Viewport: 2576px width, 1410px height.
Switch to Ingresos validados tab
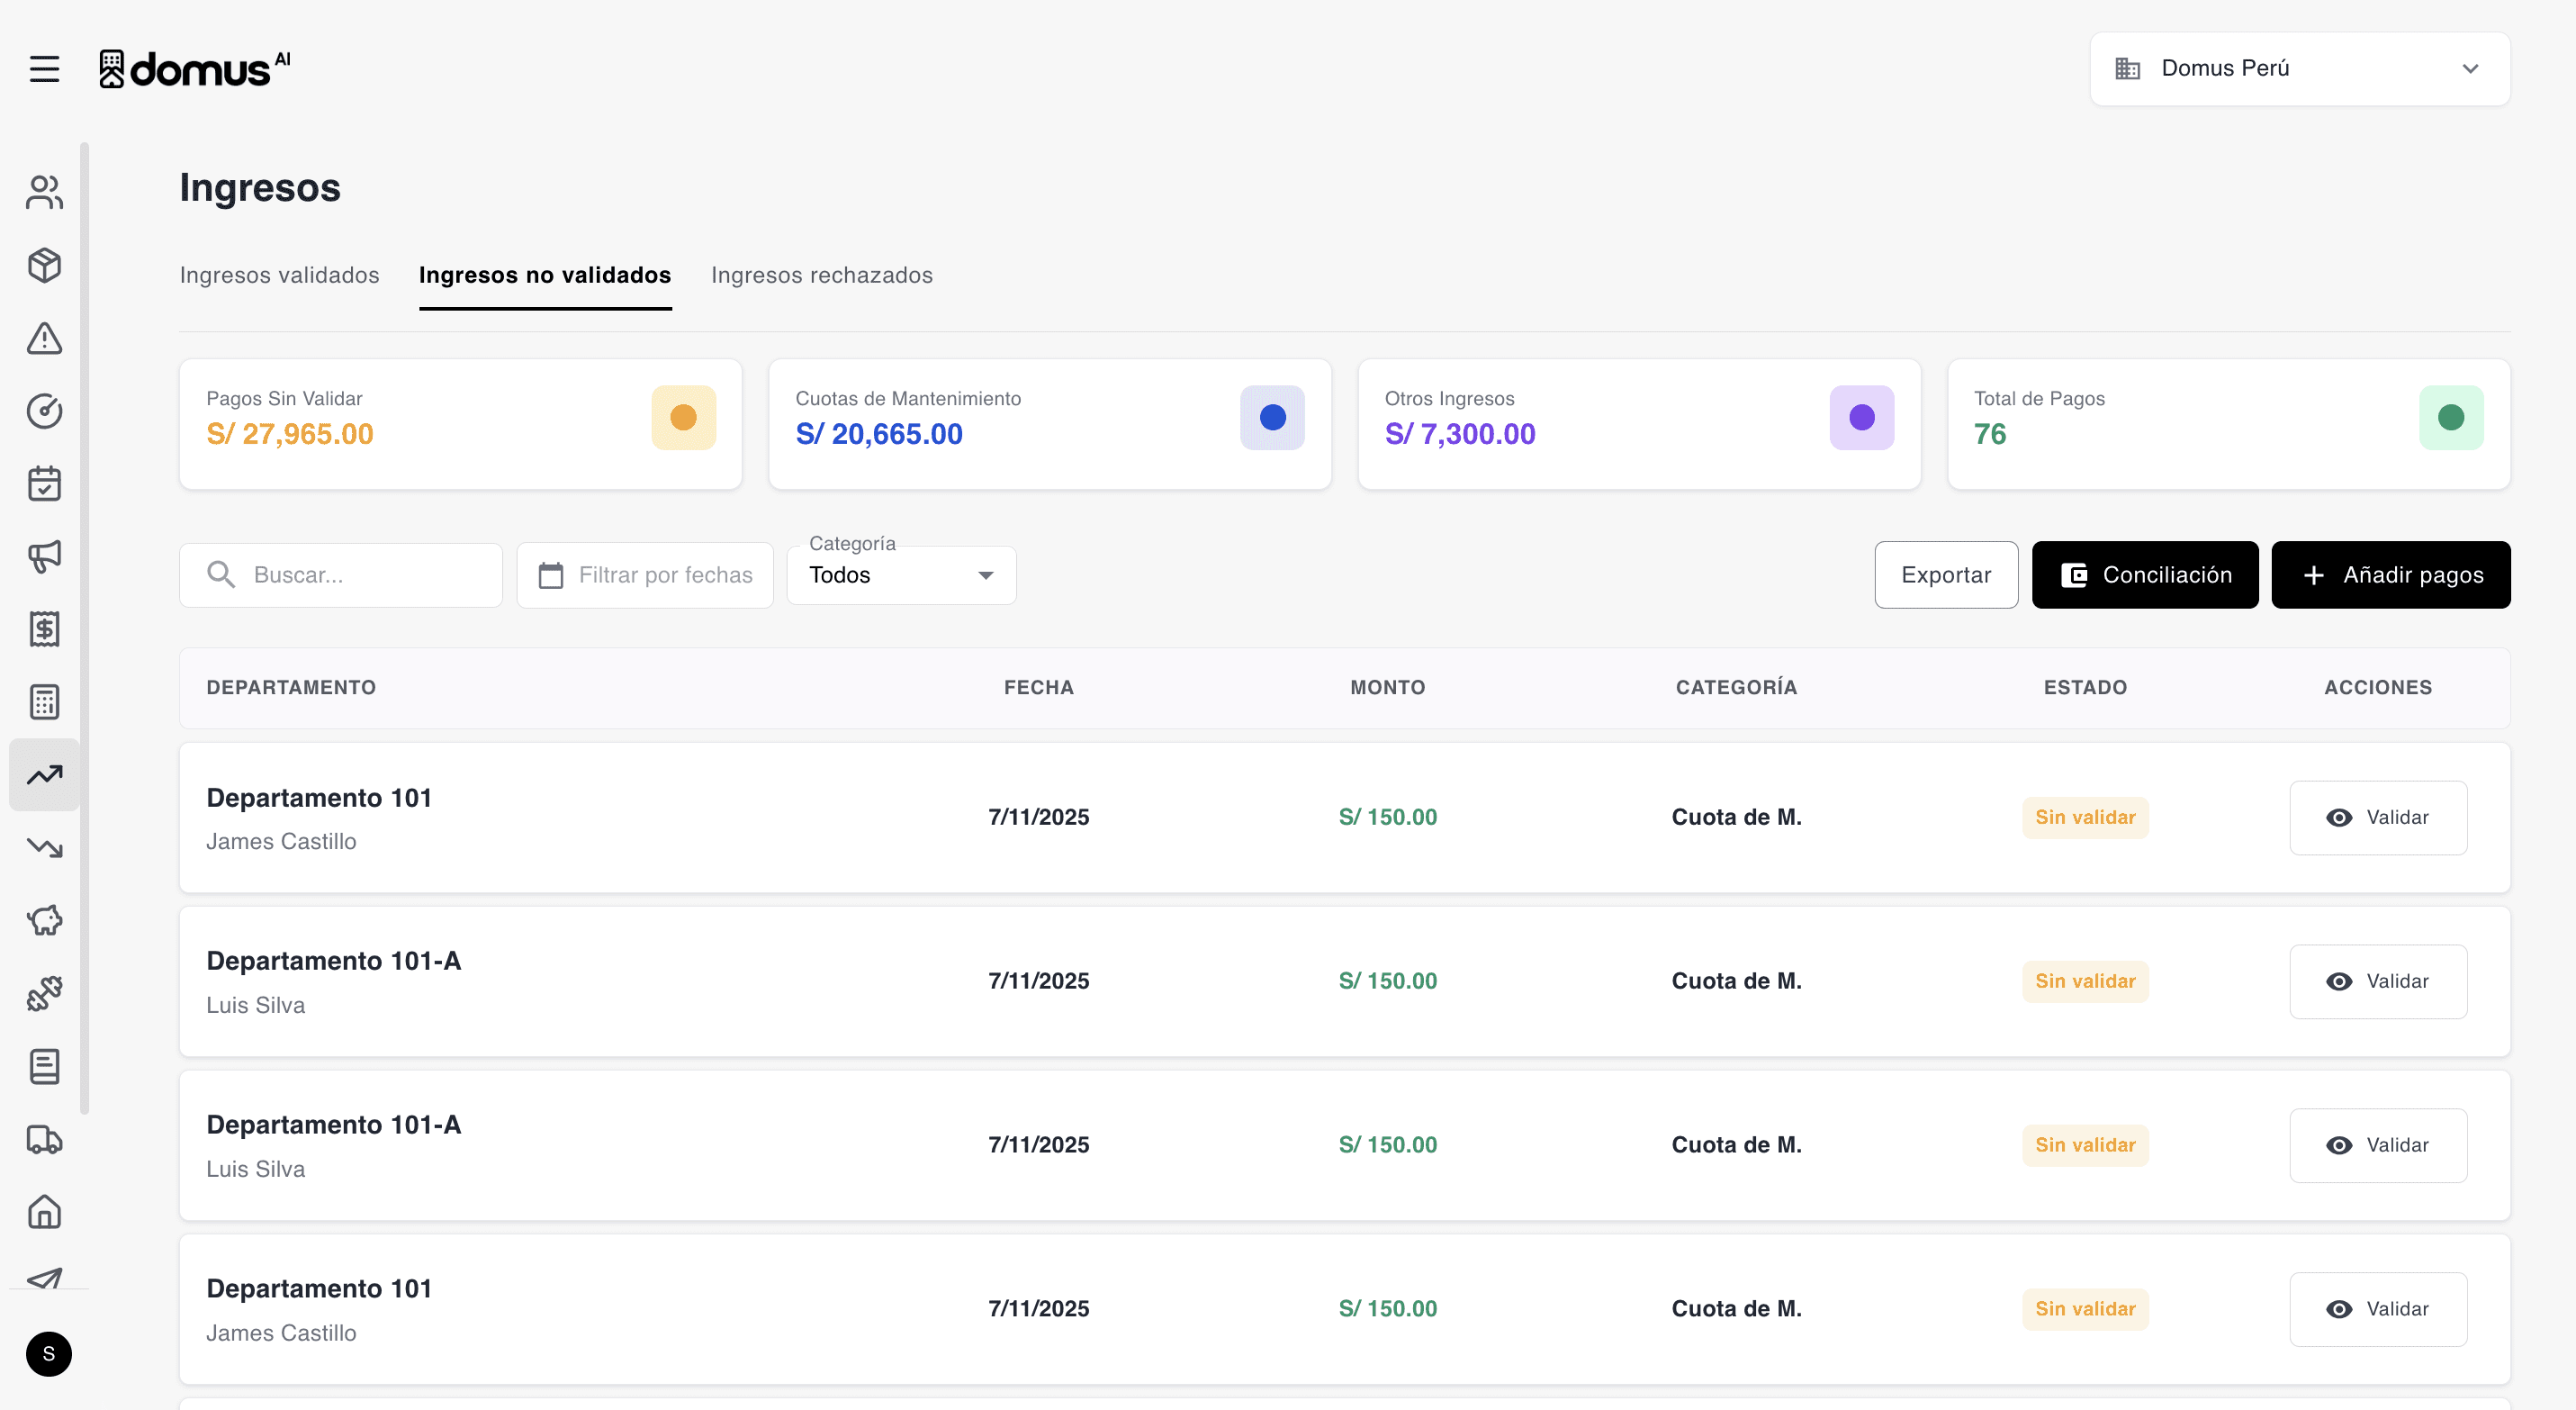tap(279, 275)
